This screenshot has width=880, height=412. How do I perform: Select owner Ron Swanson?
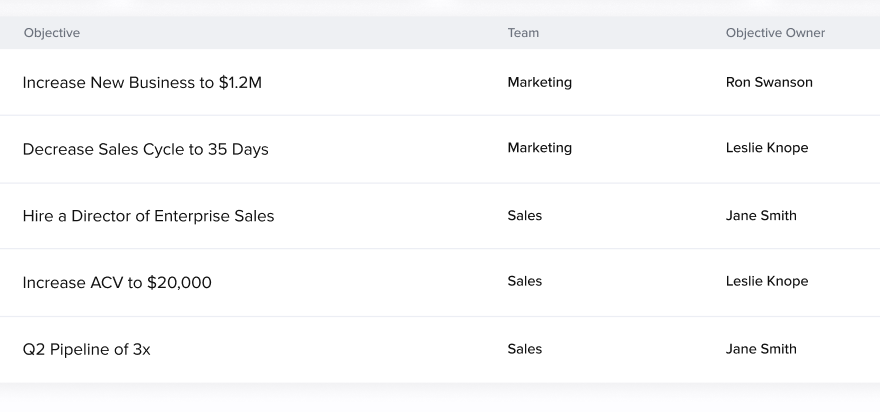(769, 83)
